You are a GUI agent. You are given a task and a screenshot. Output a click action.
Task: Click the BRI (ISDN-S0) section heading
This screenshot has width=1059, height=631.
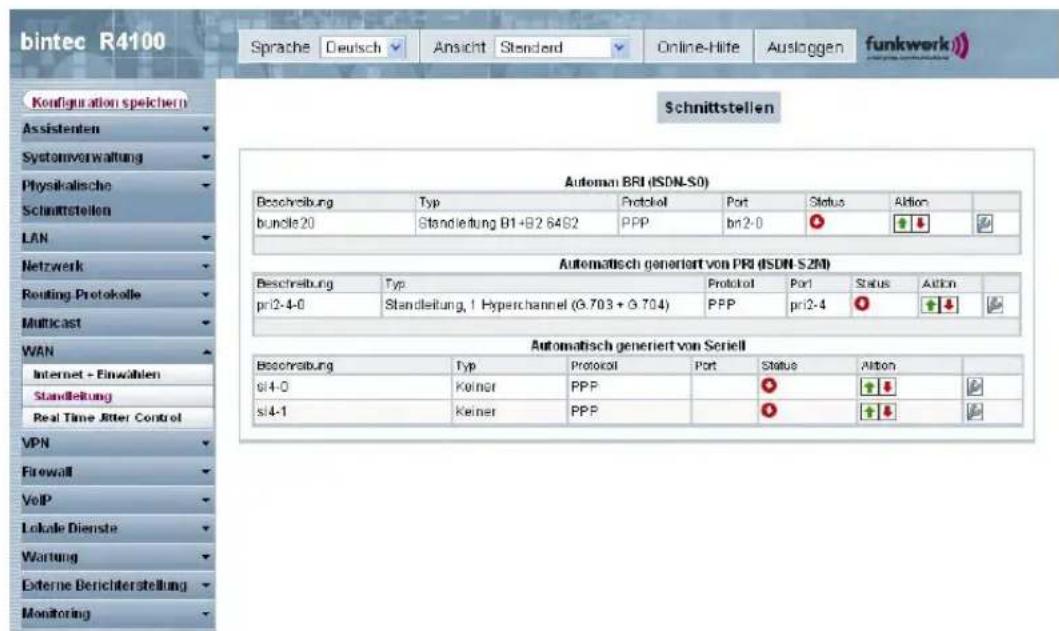(636, 182)
